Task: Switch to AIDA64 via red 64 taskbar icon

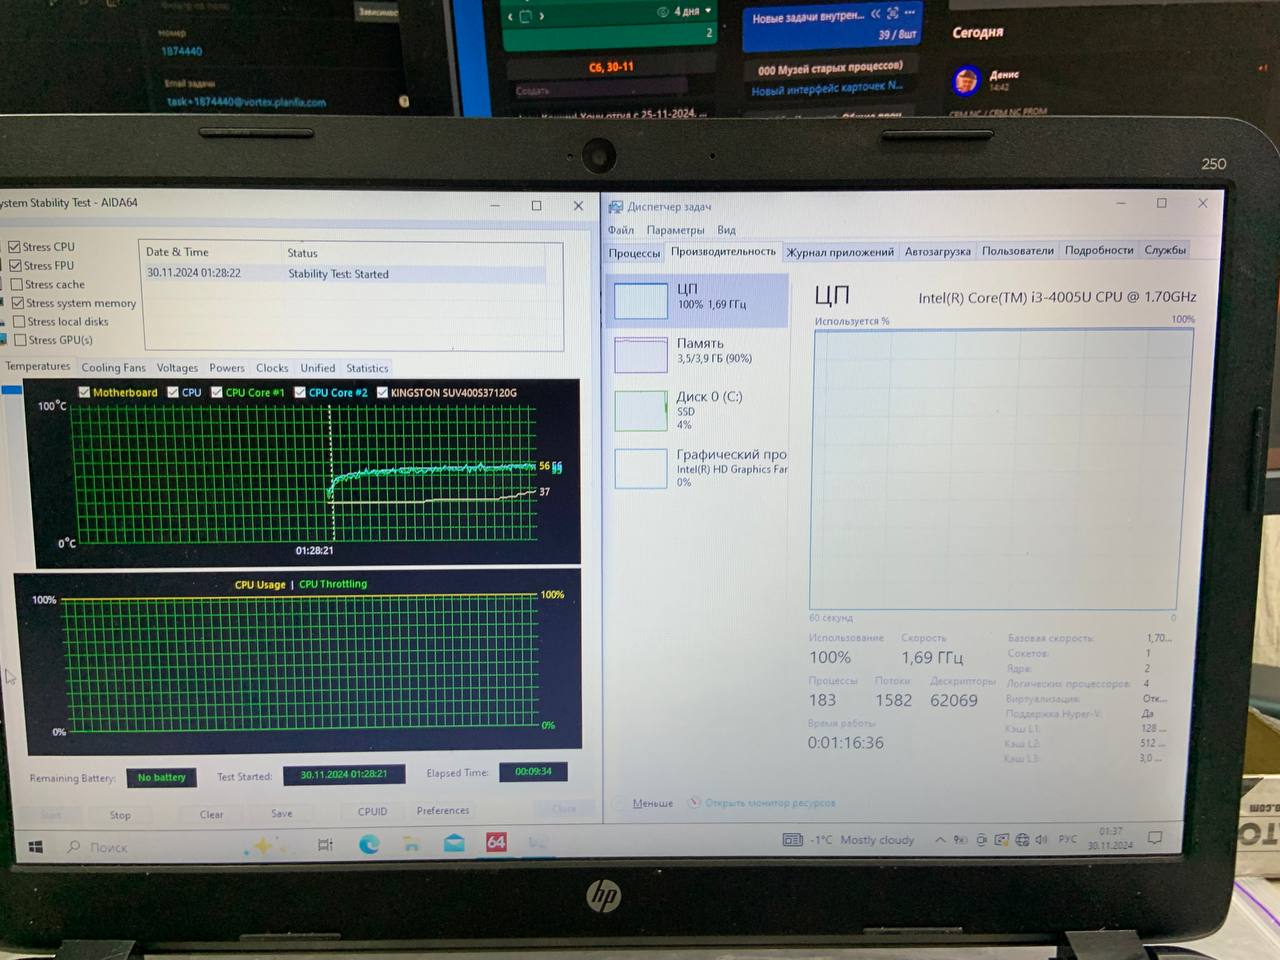Action: (x=496, y=842)
